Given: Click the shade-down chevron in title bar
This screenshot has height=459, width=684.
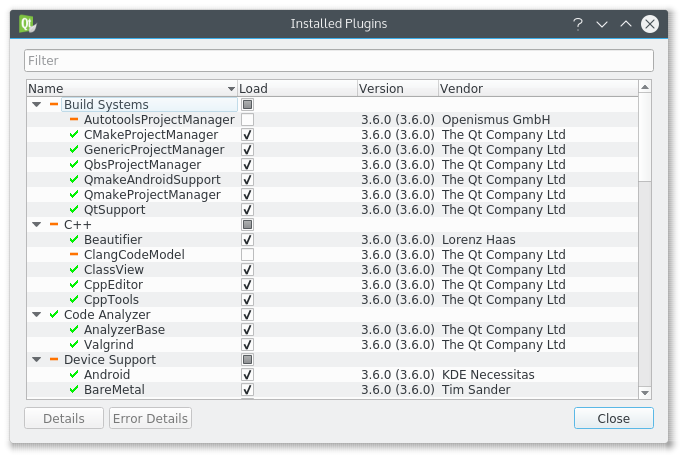Looking at the screenshot, I should click(x=602, y=24).
